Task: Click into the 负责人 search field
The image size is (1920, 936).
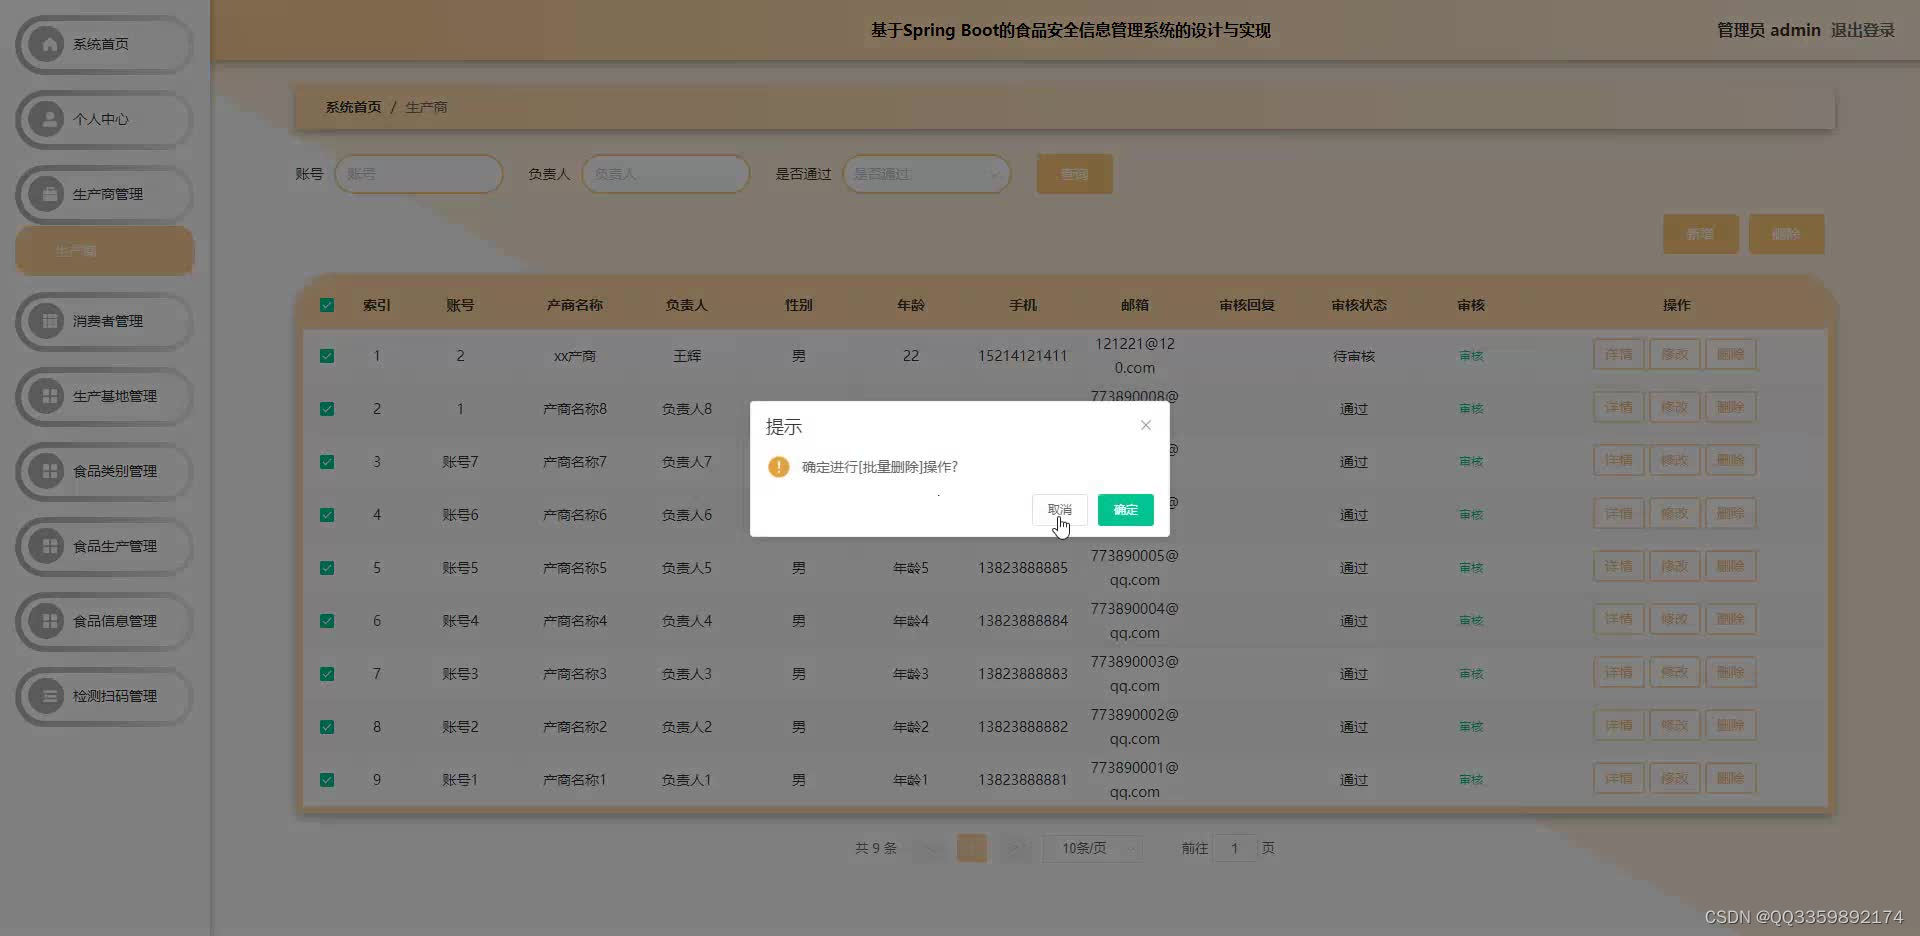Action: tap(666, 174)
